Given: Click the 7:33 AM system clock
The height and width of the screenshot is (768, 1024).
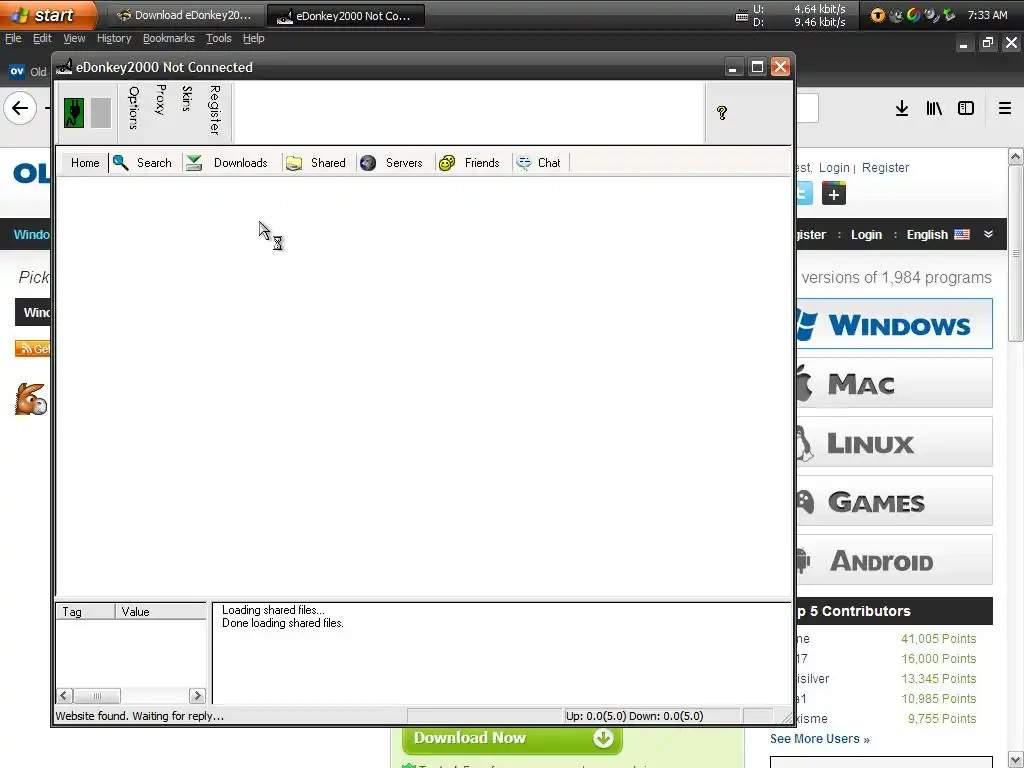Looking at the screenshot, I should [x=987, y=15].
